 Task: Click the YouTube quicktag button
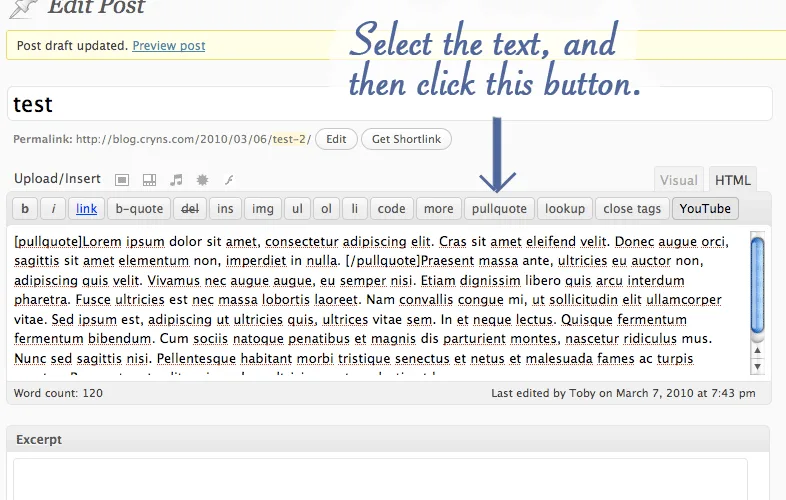[x=705, y=209]
